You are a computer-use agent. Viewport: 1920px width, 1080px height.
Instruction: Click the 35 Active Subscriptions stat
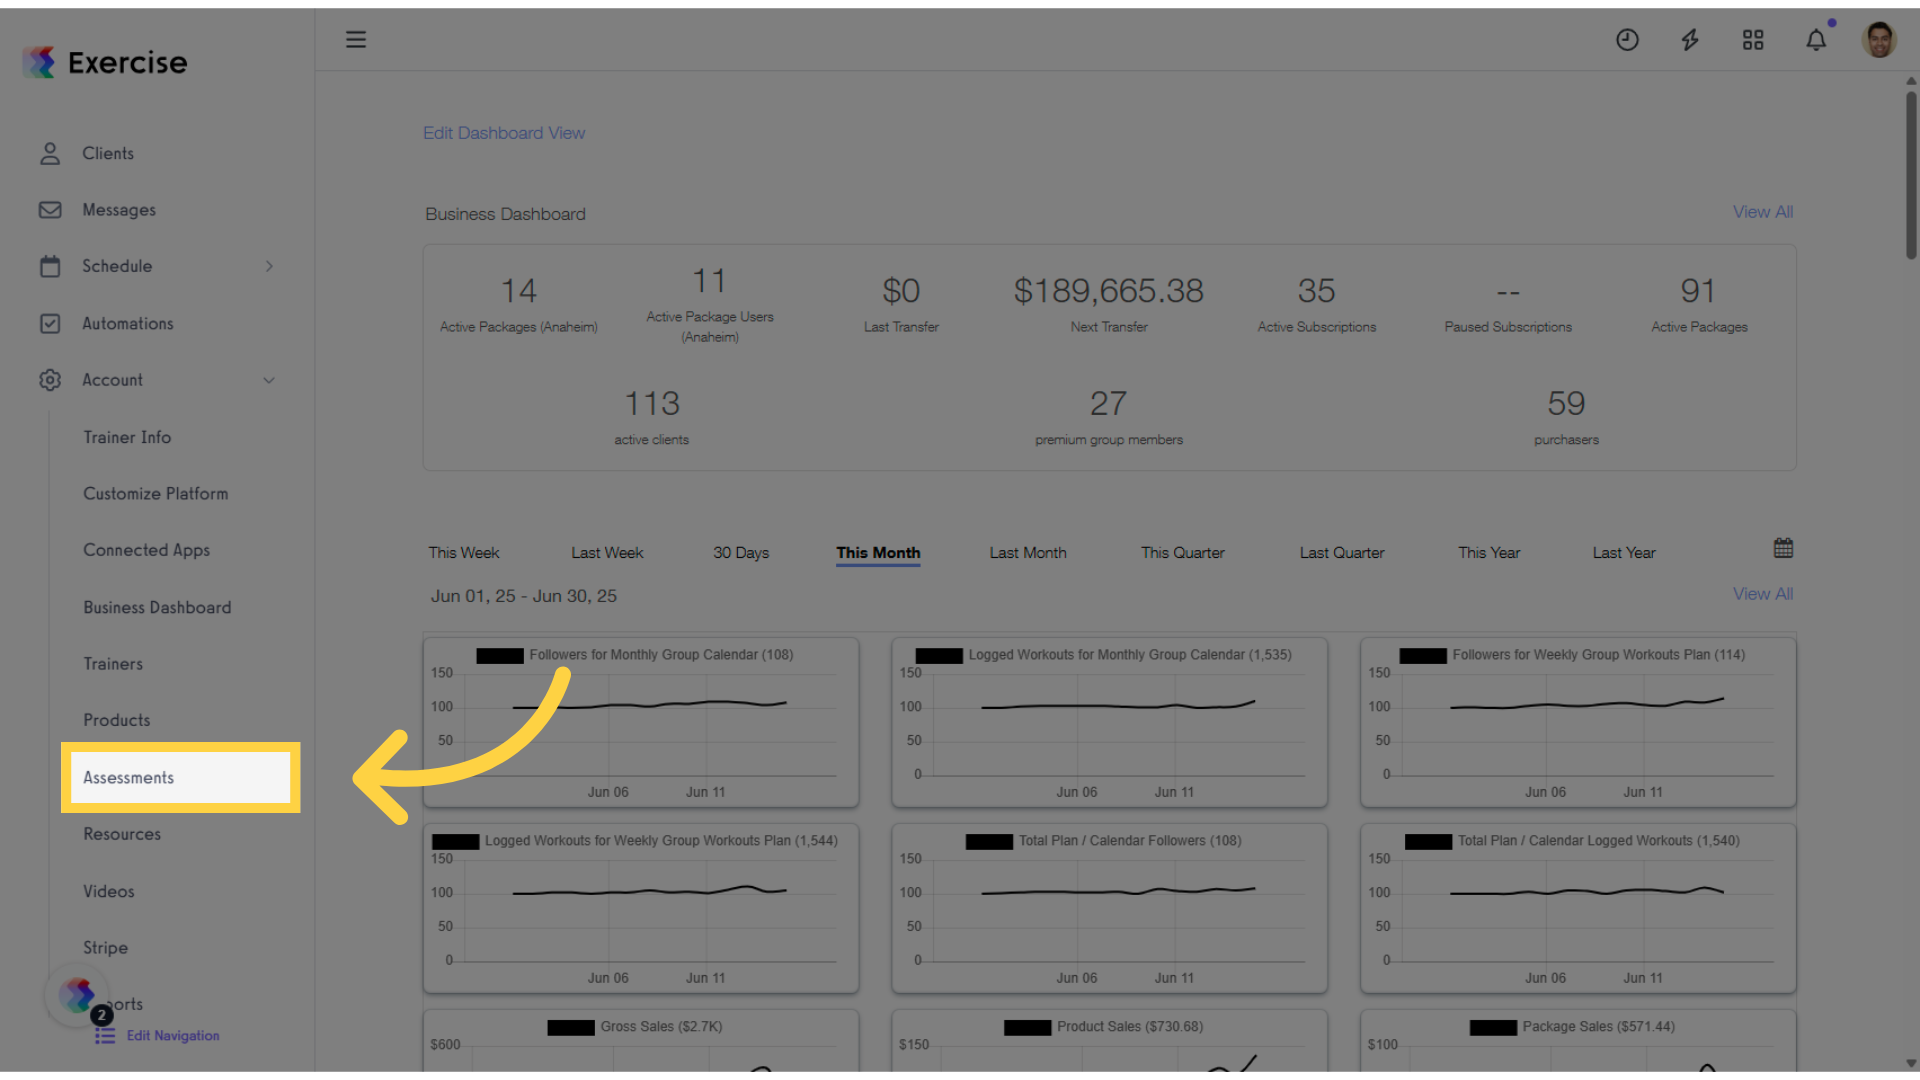pyautogui.click(x=1317, y=303)
